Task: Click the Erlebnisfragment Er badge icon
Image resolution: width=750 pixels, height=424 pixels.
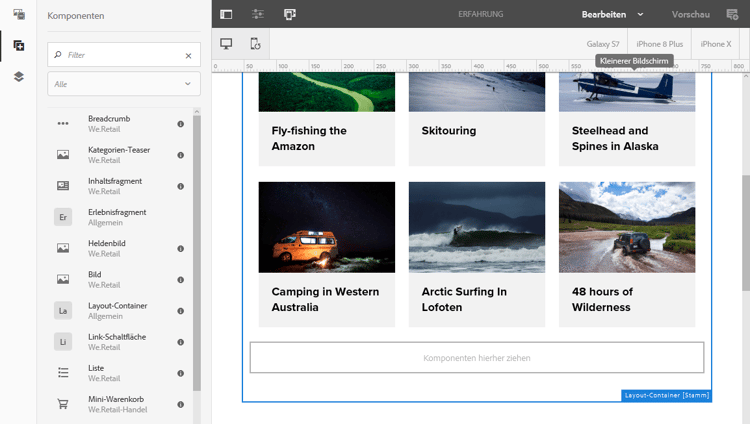Action: tap(63, 217)
